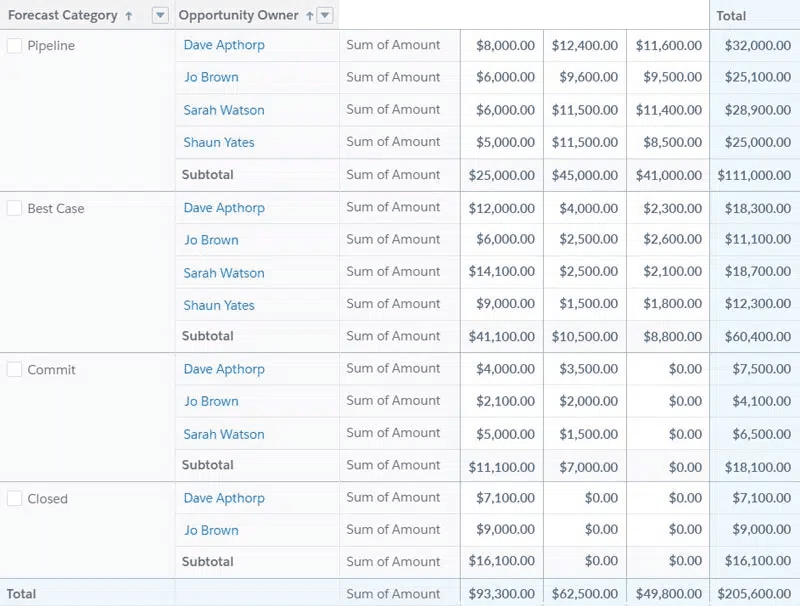This screenshot has height=606, width=800.
Task: Click the Total column header
Action: pos(731,16)
